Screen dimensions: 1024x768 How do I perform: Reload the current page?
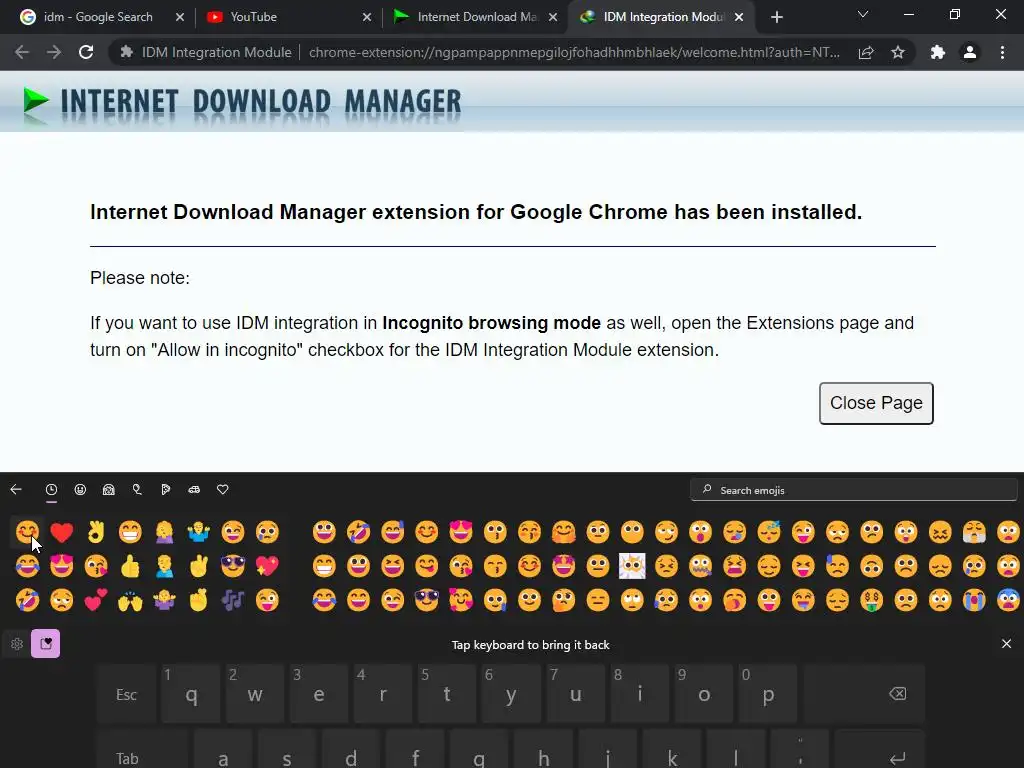click(x=86, y=52)
